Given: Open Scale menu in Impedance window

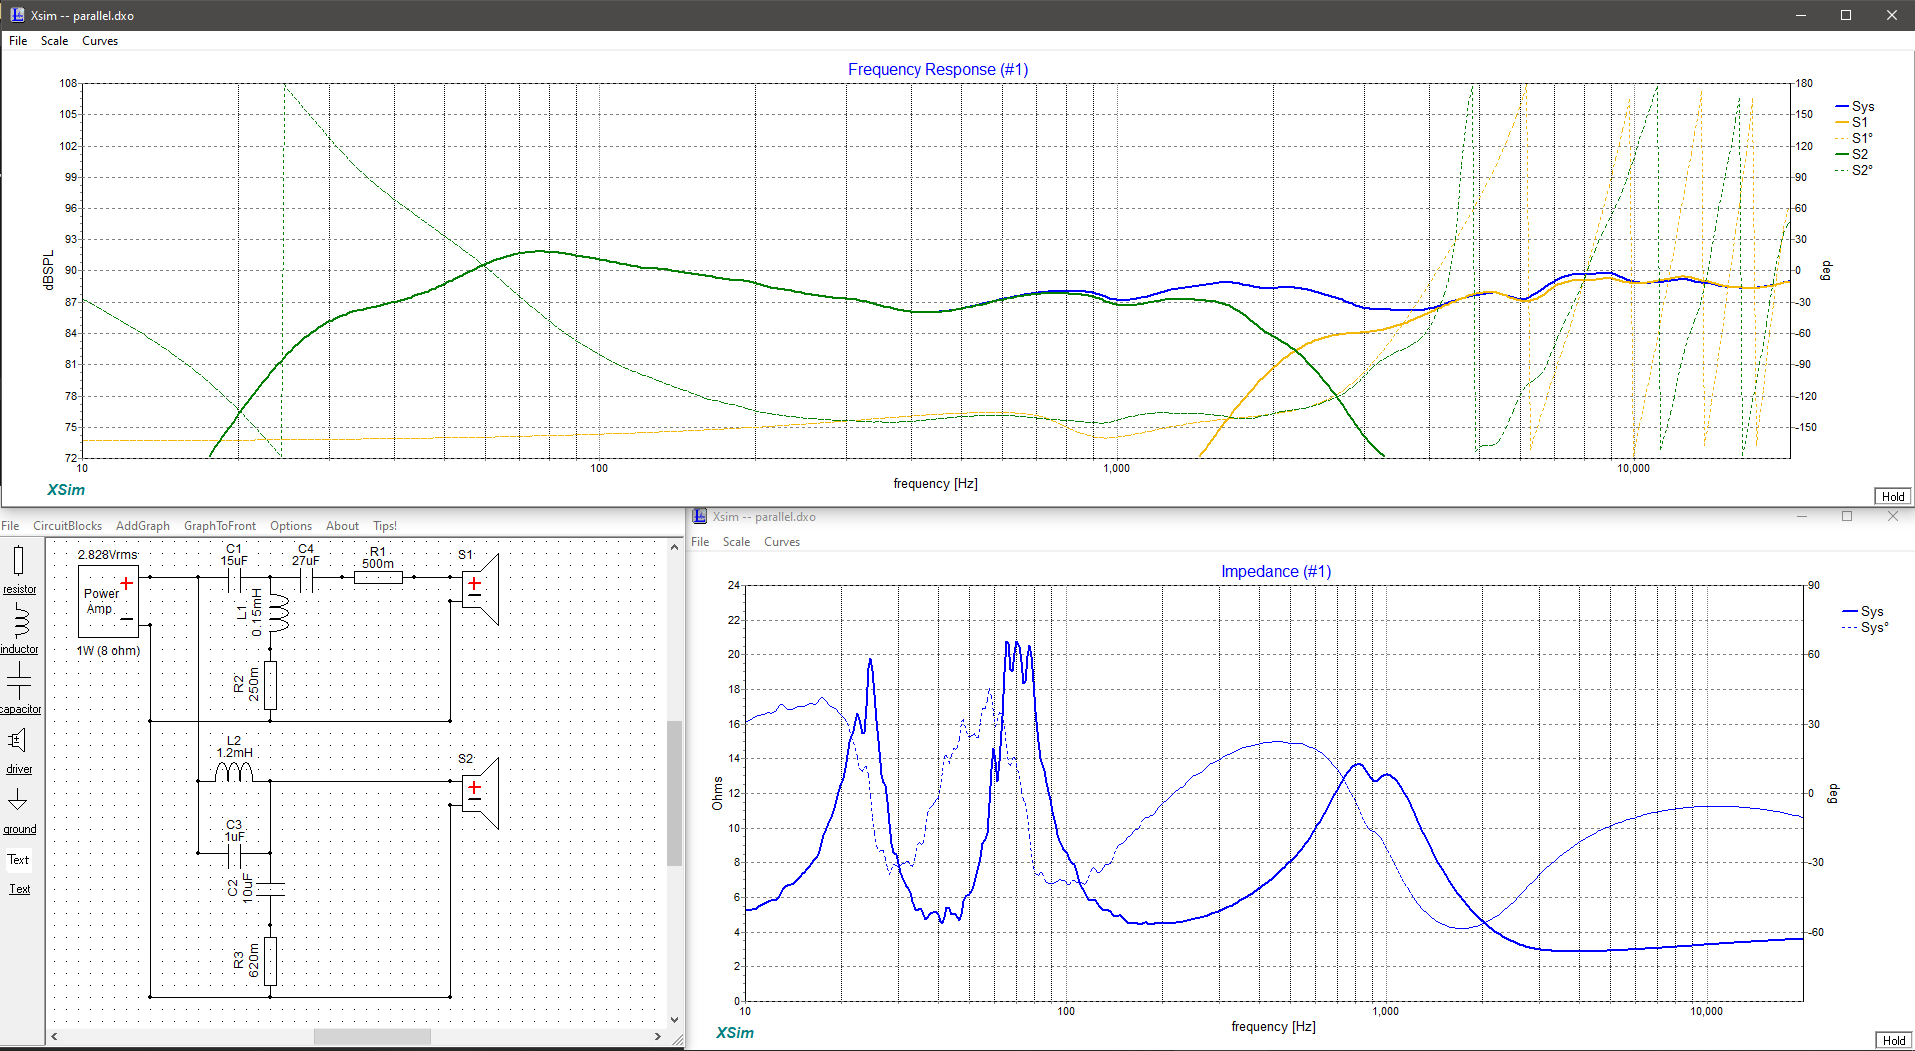Looking at the screenshot, I should point(736,542).
